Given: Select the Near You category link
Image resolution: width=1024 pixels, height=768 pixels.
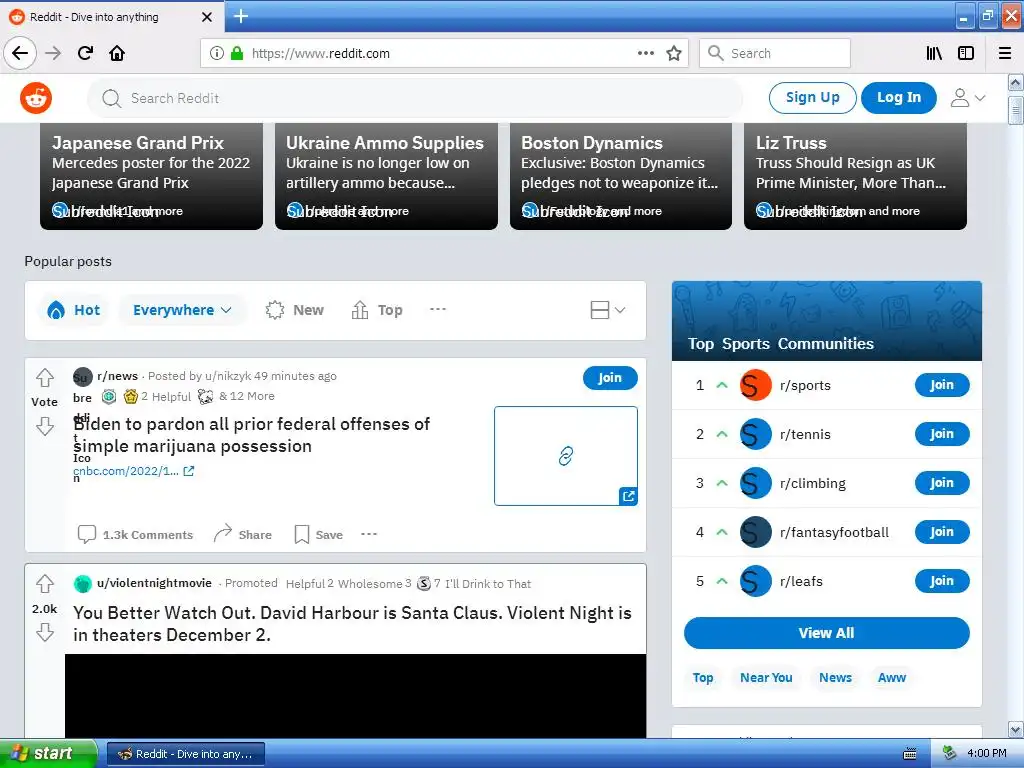Looking at the screenshot, I should click(766, 678).
